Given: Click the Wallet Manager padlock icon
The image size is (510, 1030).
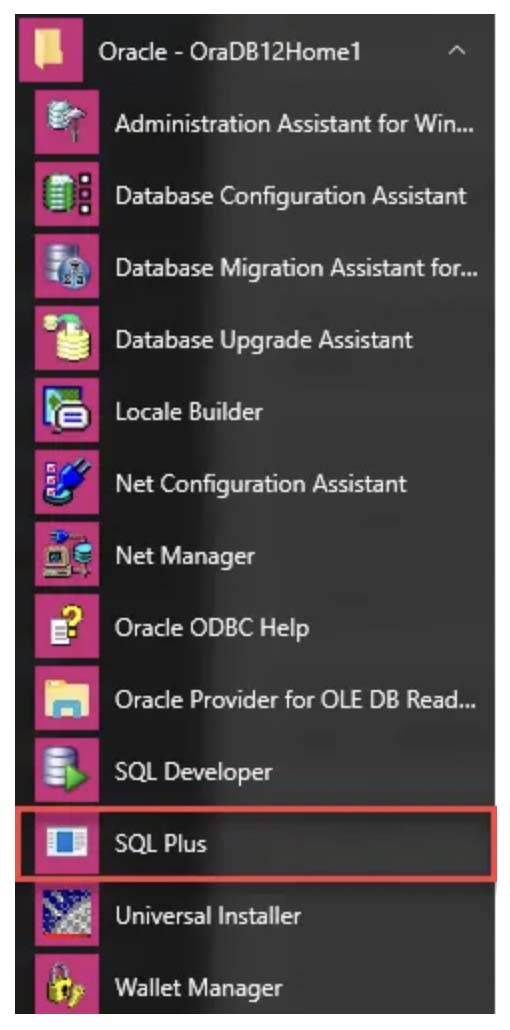Looking at the screenshot, I should 66,985.
